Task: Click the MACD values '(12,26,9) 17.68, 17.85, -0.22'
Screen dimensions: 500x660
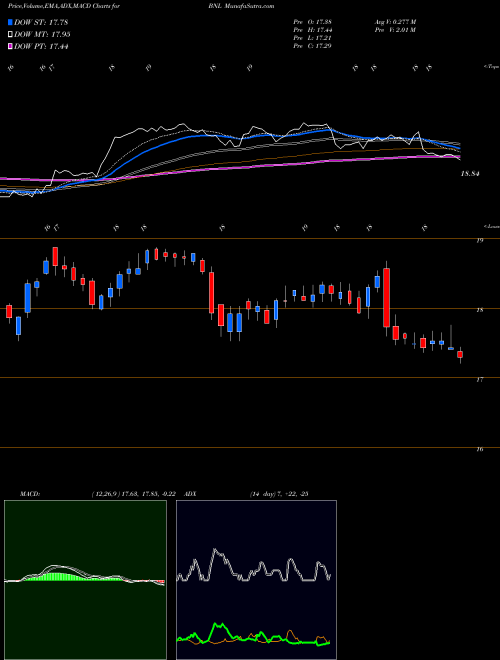Action: point(136,494)
